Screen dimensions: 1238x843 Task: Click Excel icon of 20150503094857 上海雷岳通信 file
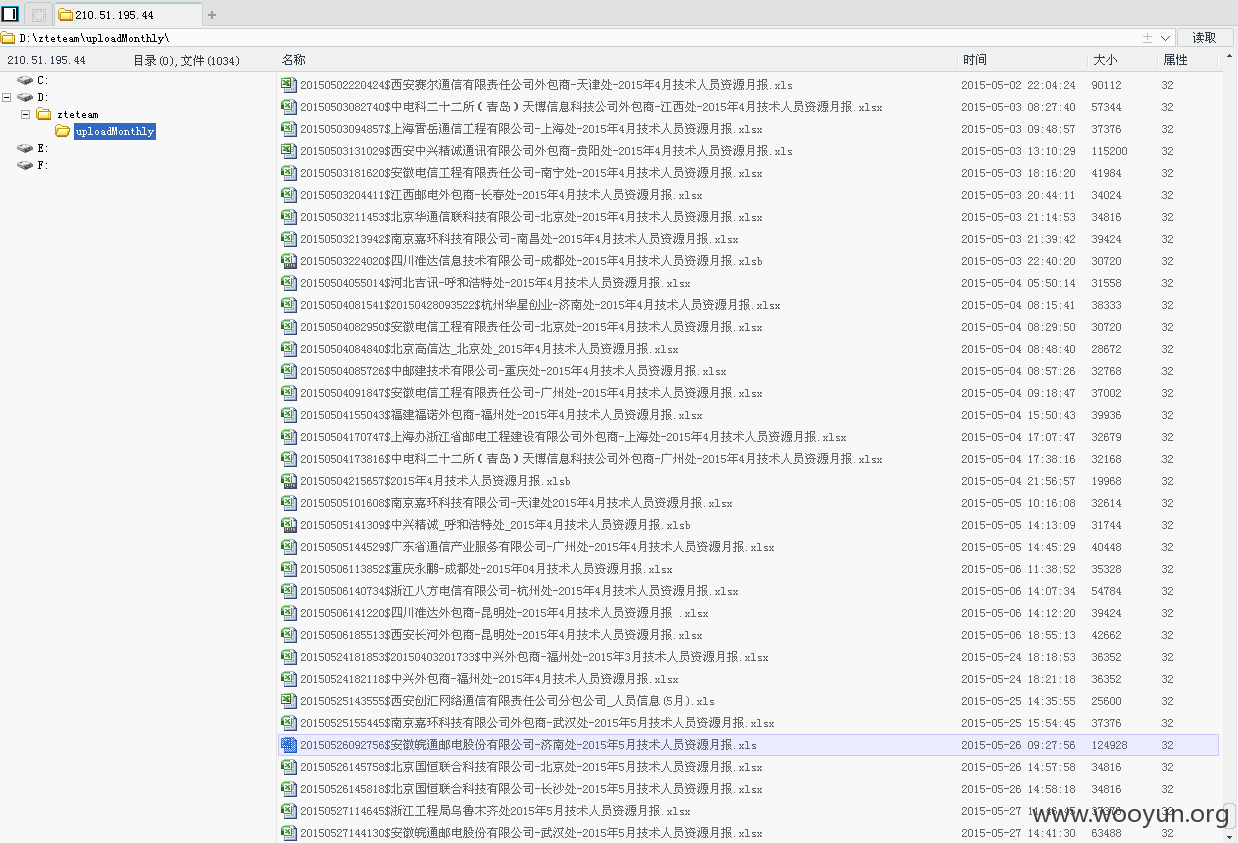coord(289,129)
